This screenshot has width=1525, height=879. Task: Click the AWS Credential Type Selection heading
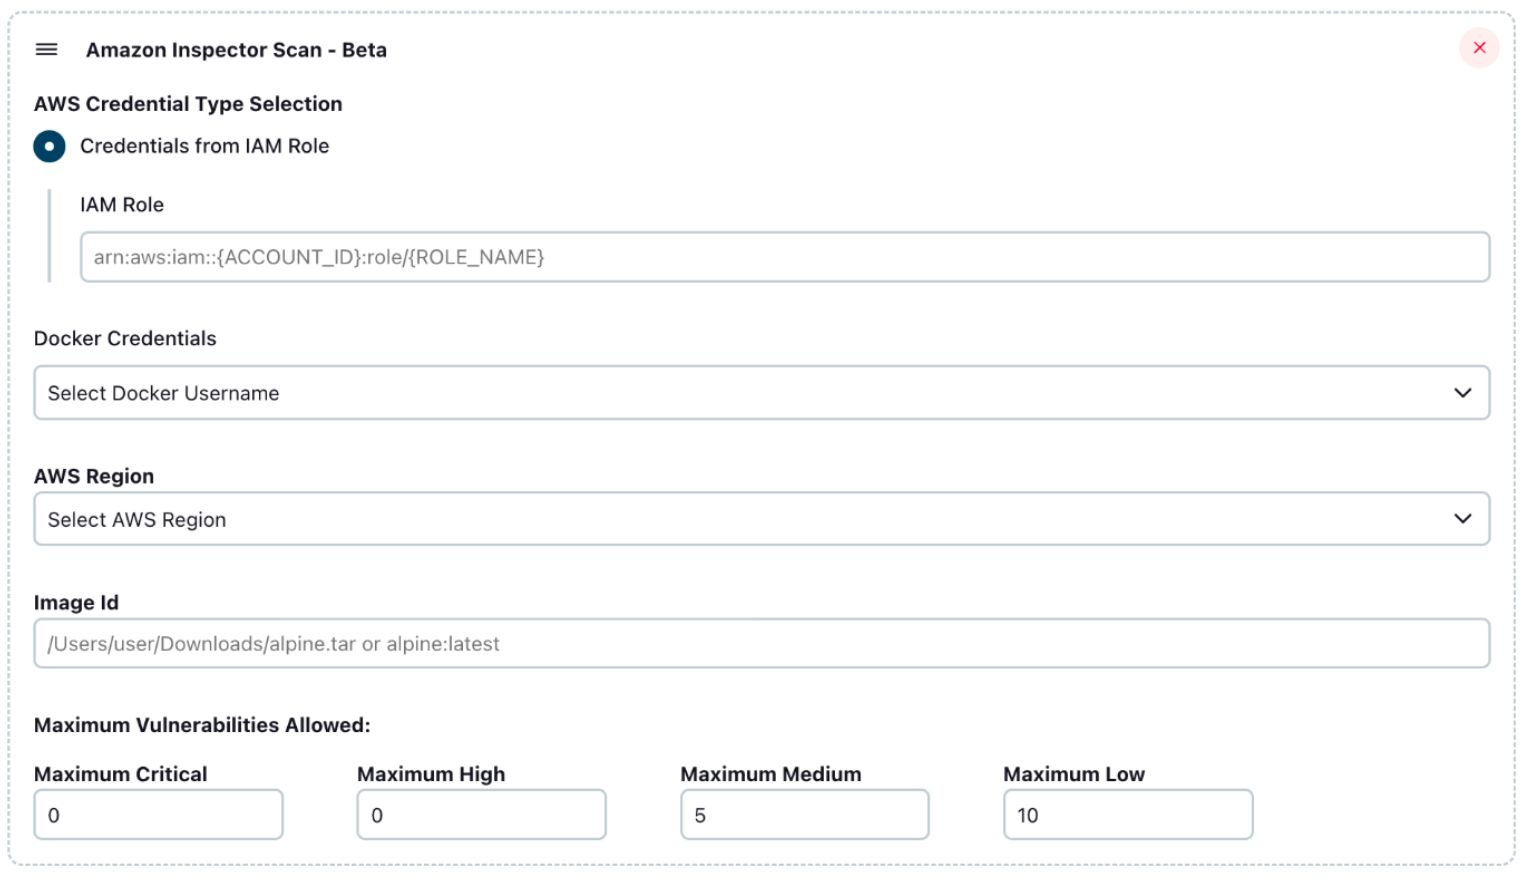coord(188,104)
